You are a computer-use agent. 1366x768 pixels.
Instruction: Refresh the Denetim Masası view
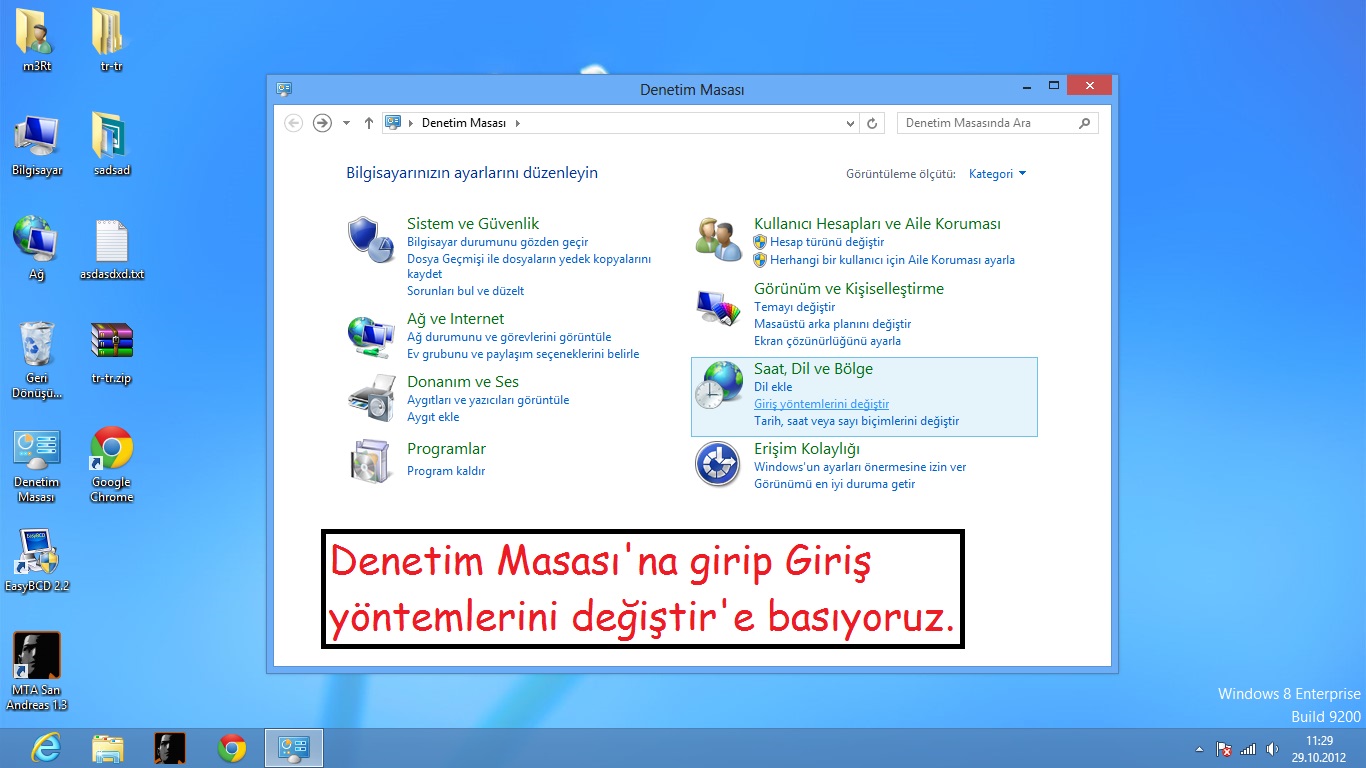pos(872,123)
